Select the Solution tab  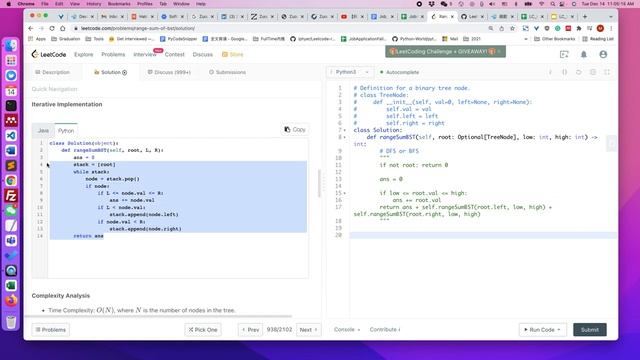click(110, 72)
